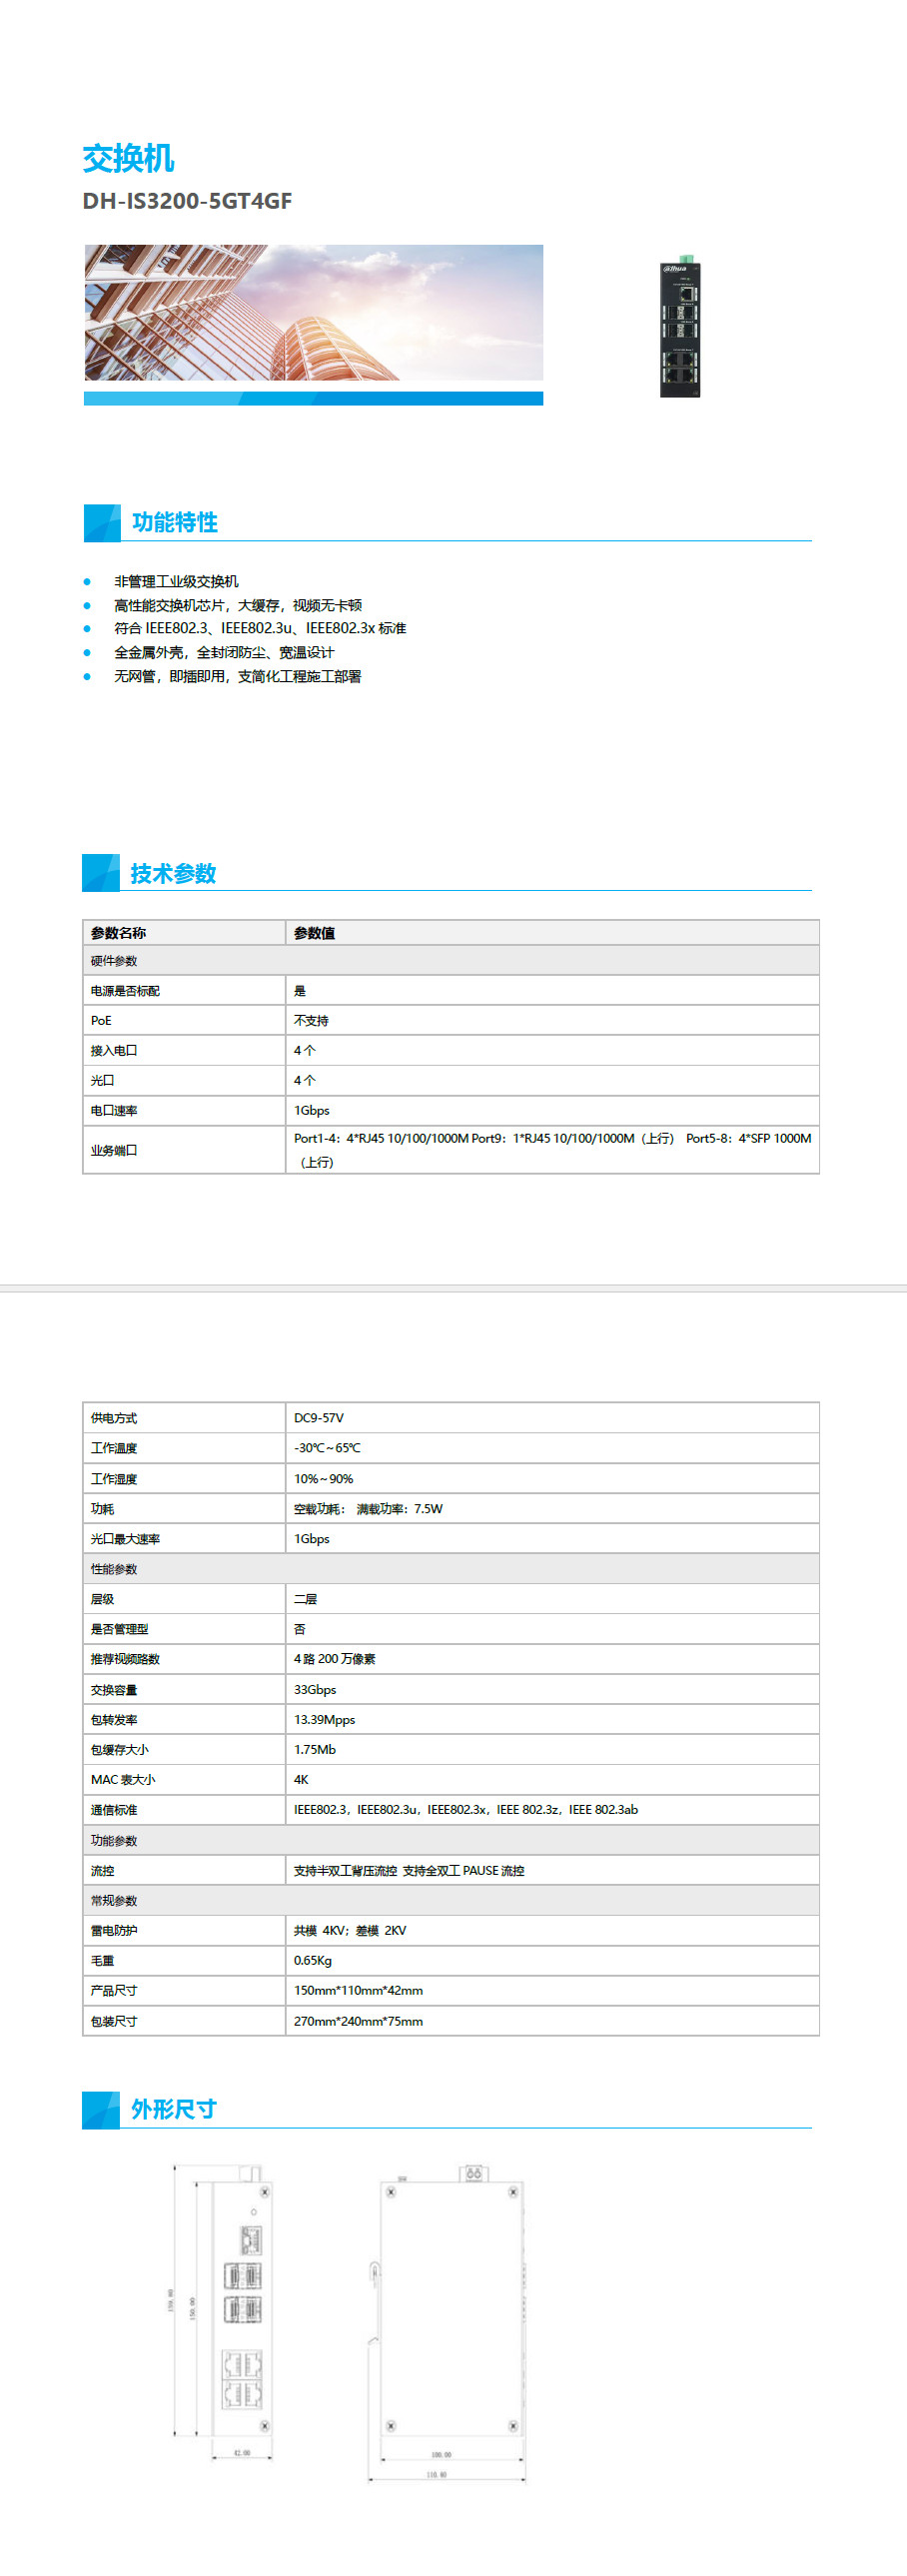Click the 性能参数 group row
Screen dimensions: 907x2576
click(451, 1569)
